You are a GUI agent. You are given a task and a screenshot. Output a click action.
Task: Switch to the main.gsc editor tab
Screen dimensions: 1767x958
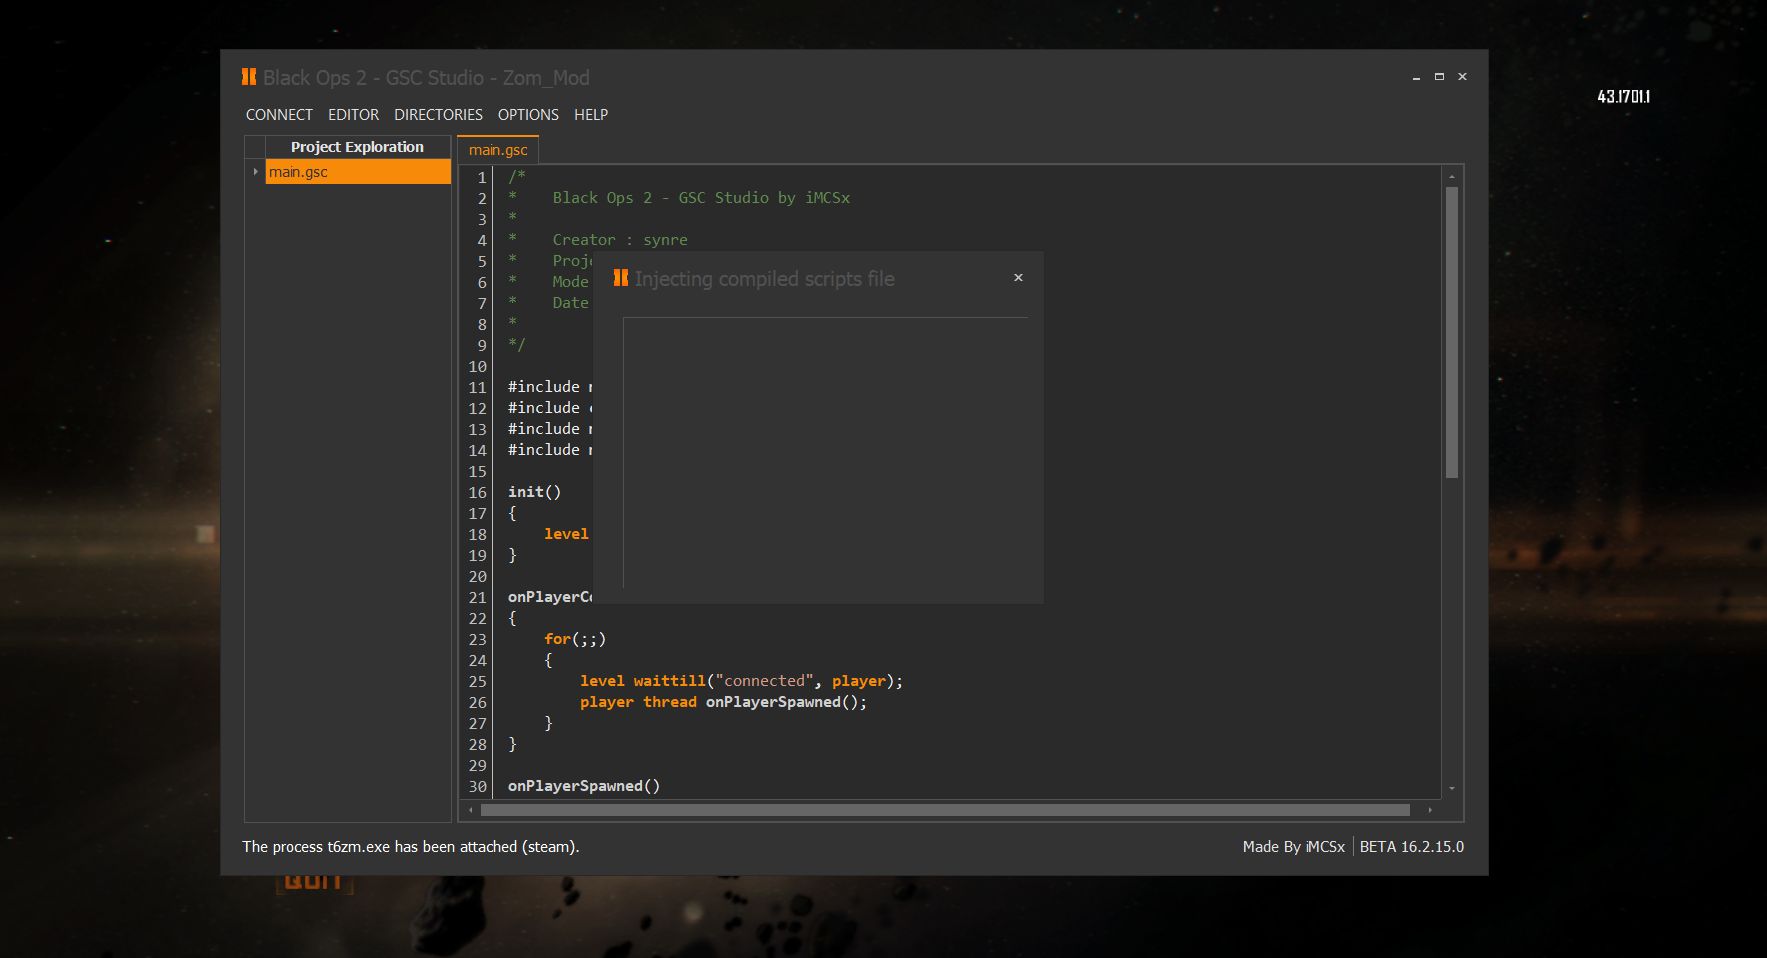pyautogui.click(x=498, y=150)
